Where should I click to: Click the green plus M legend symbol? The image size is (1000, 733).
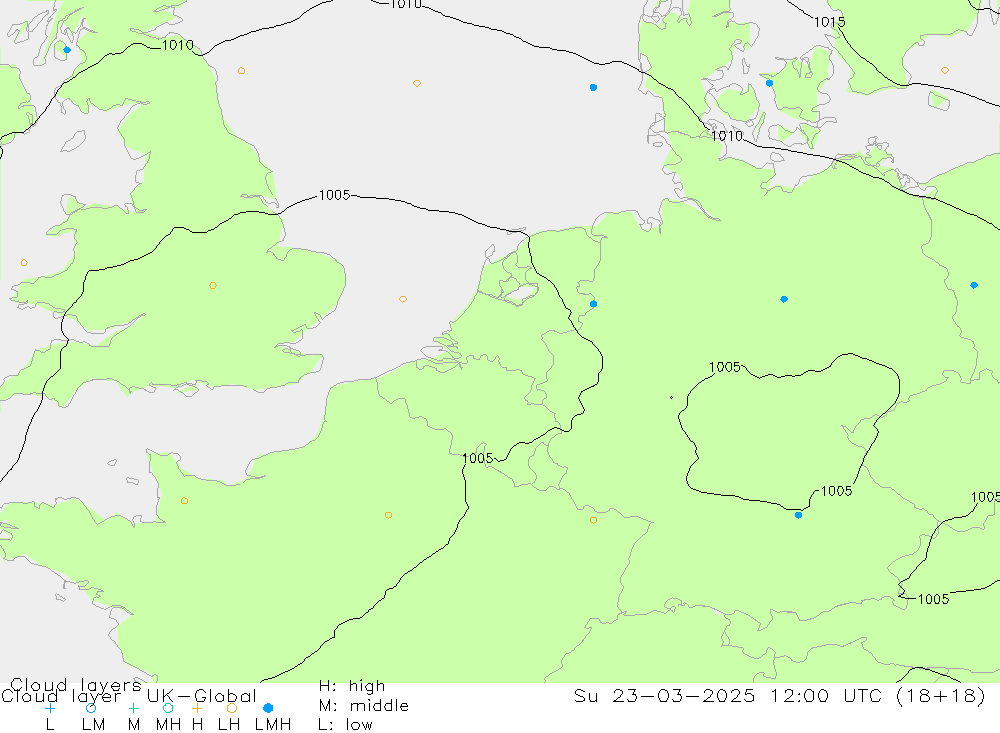pyautogui.click(x=133, y=708)
